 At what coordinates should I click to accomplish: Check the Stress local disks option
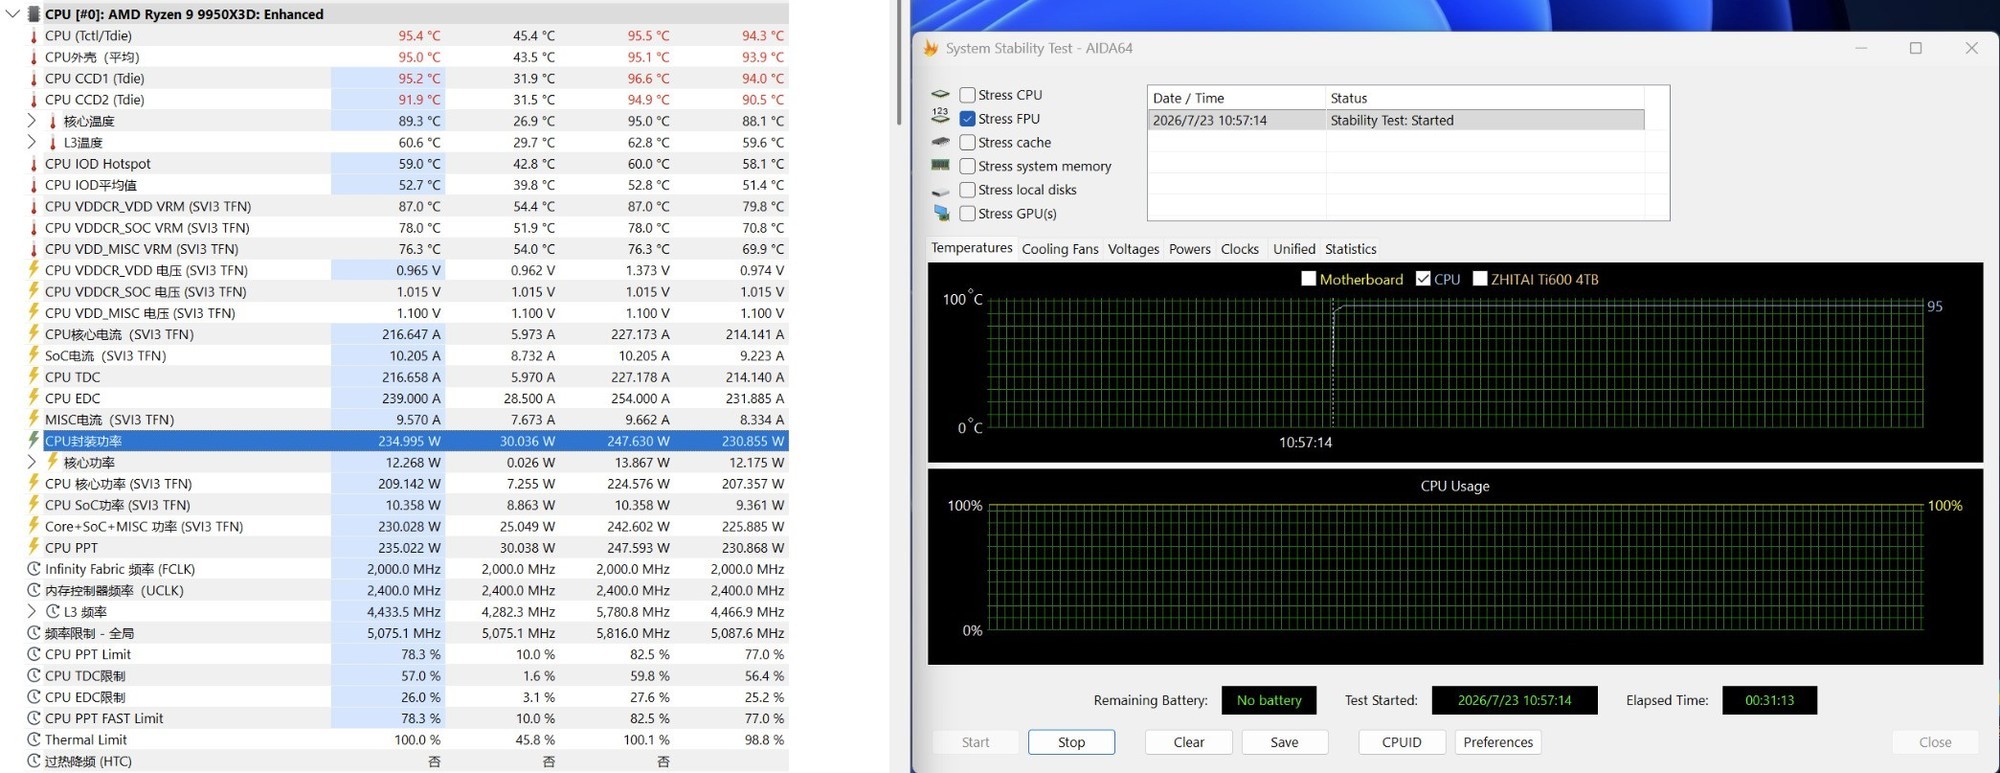(967, 190)
